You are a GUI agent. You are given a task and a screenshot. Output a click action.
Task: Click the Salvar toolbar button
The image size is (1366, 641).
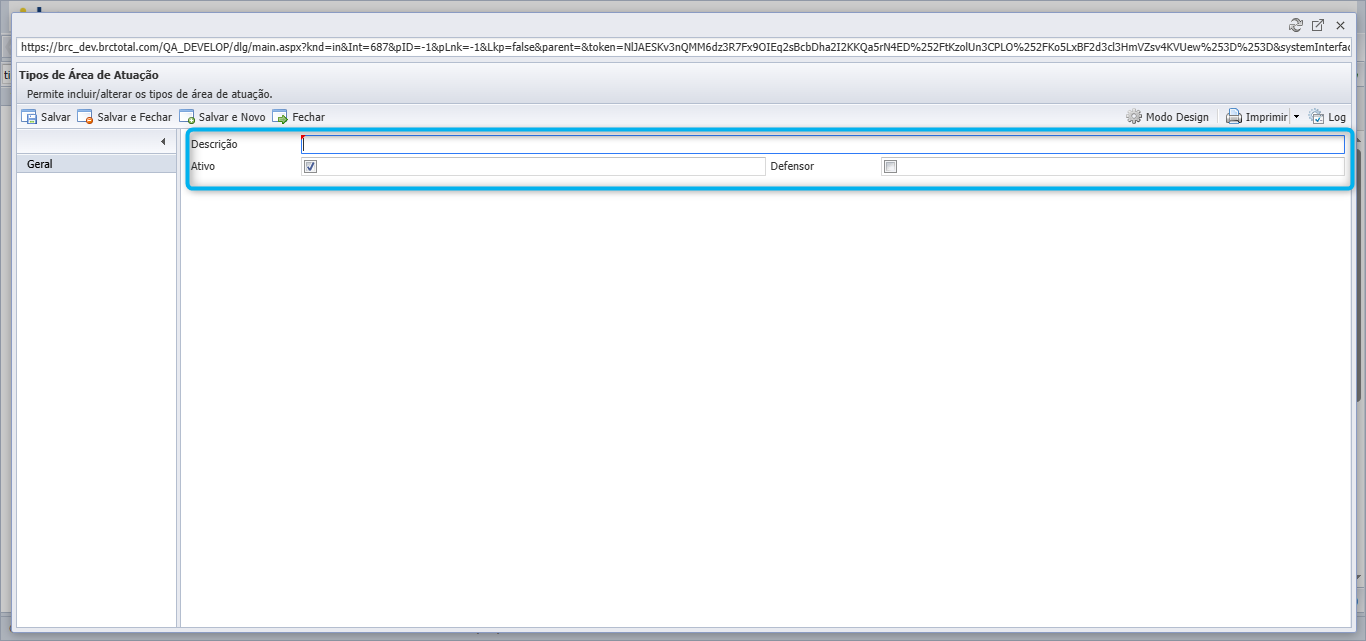coord(46,117)
